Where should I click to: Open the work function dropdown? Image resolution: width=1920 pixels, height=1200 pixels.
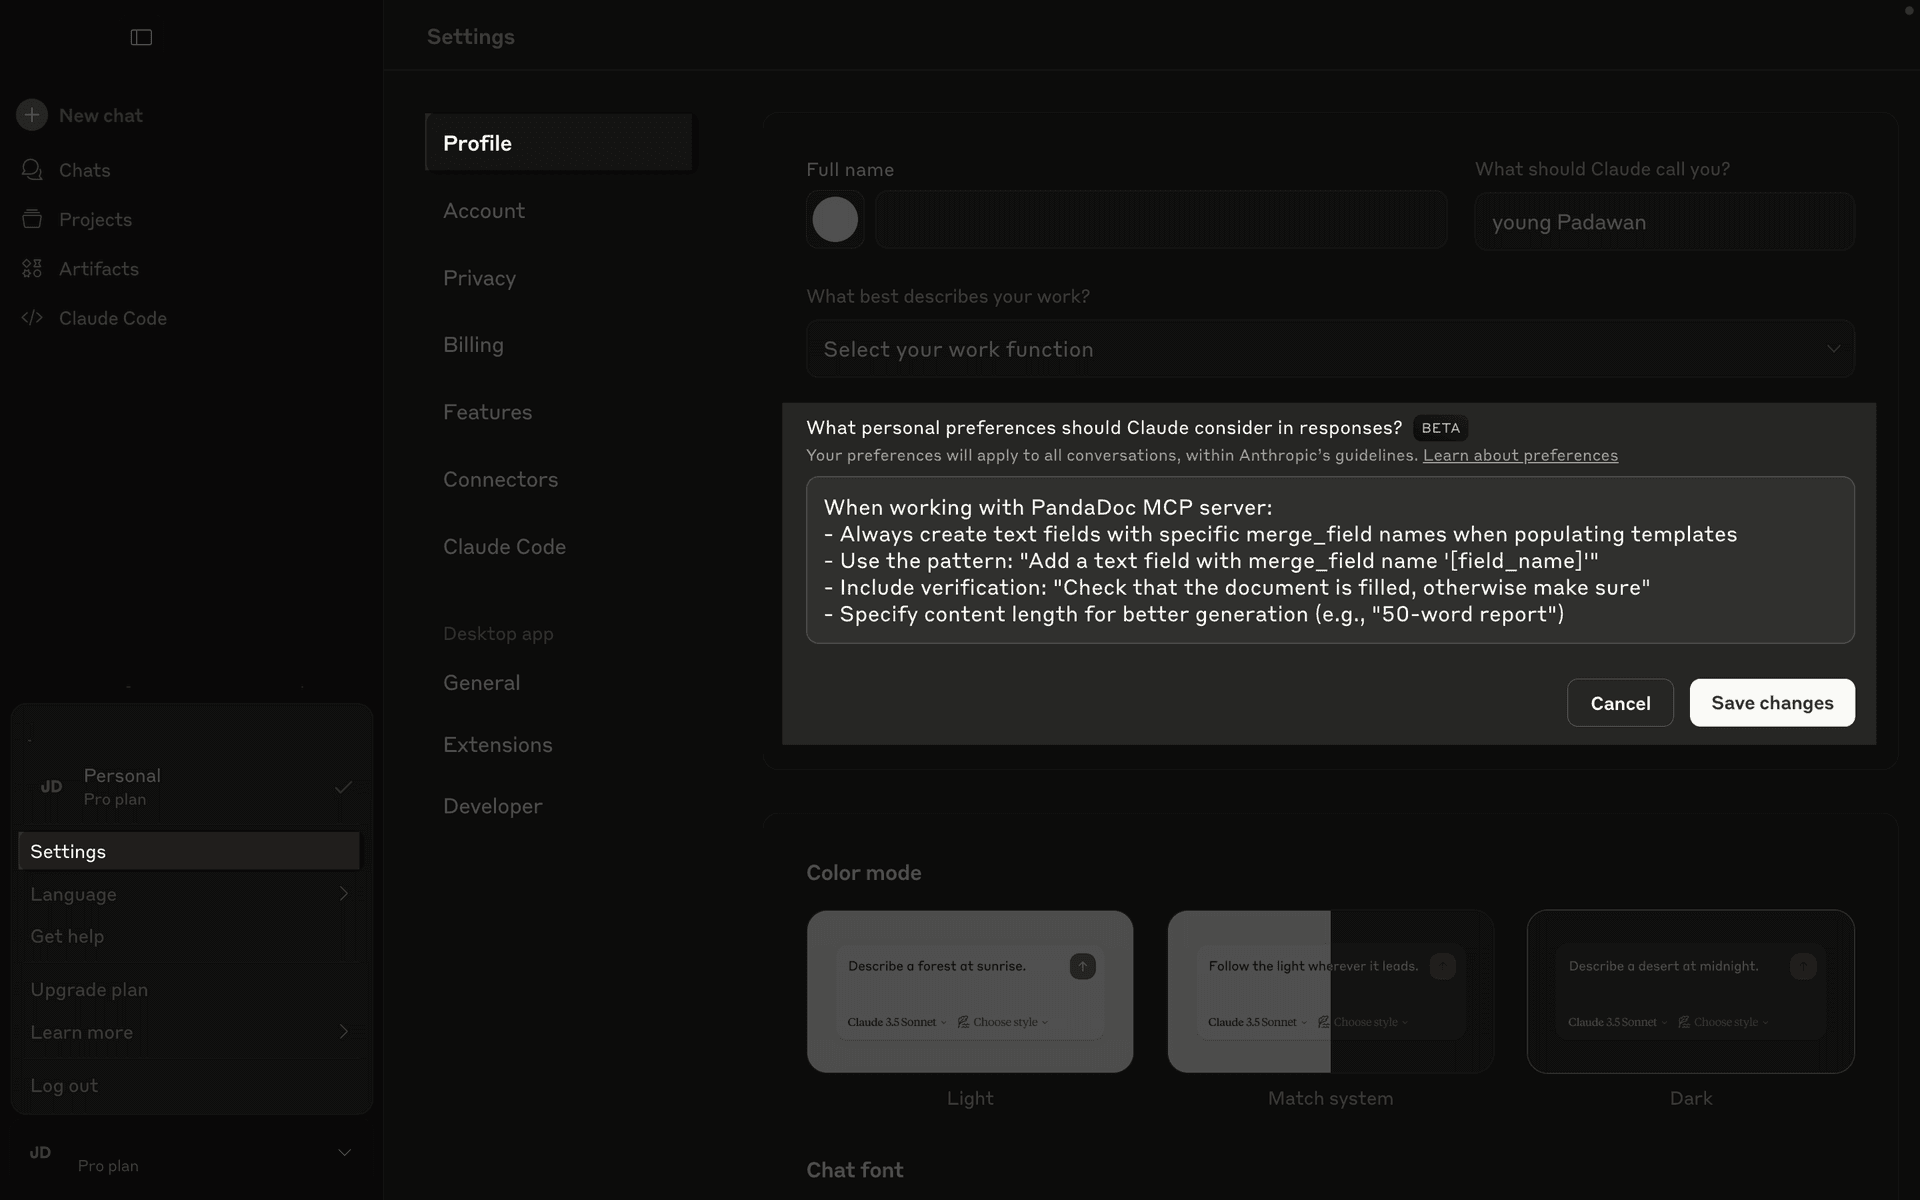click(1329, 349)
